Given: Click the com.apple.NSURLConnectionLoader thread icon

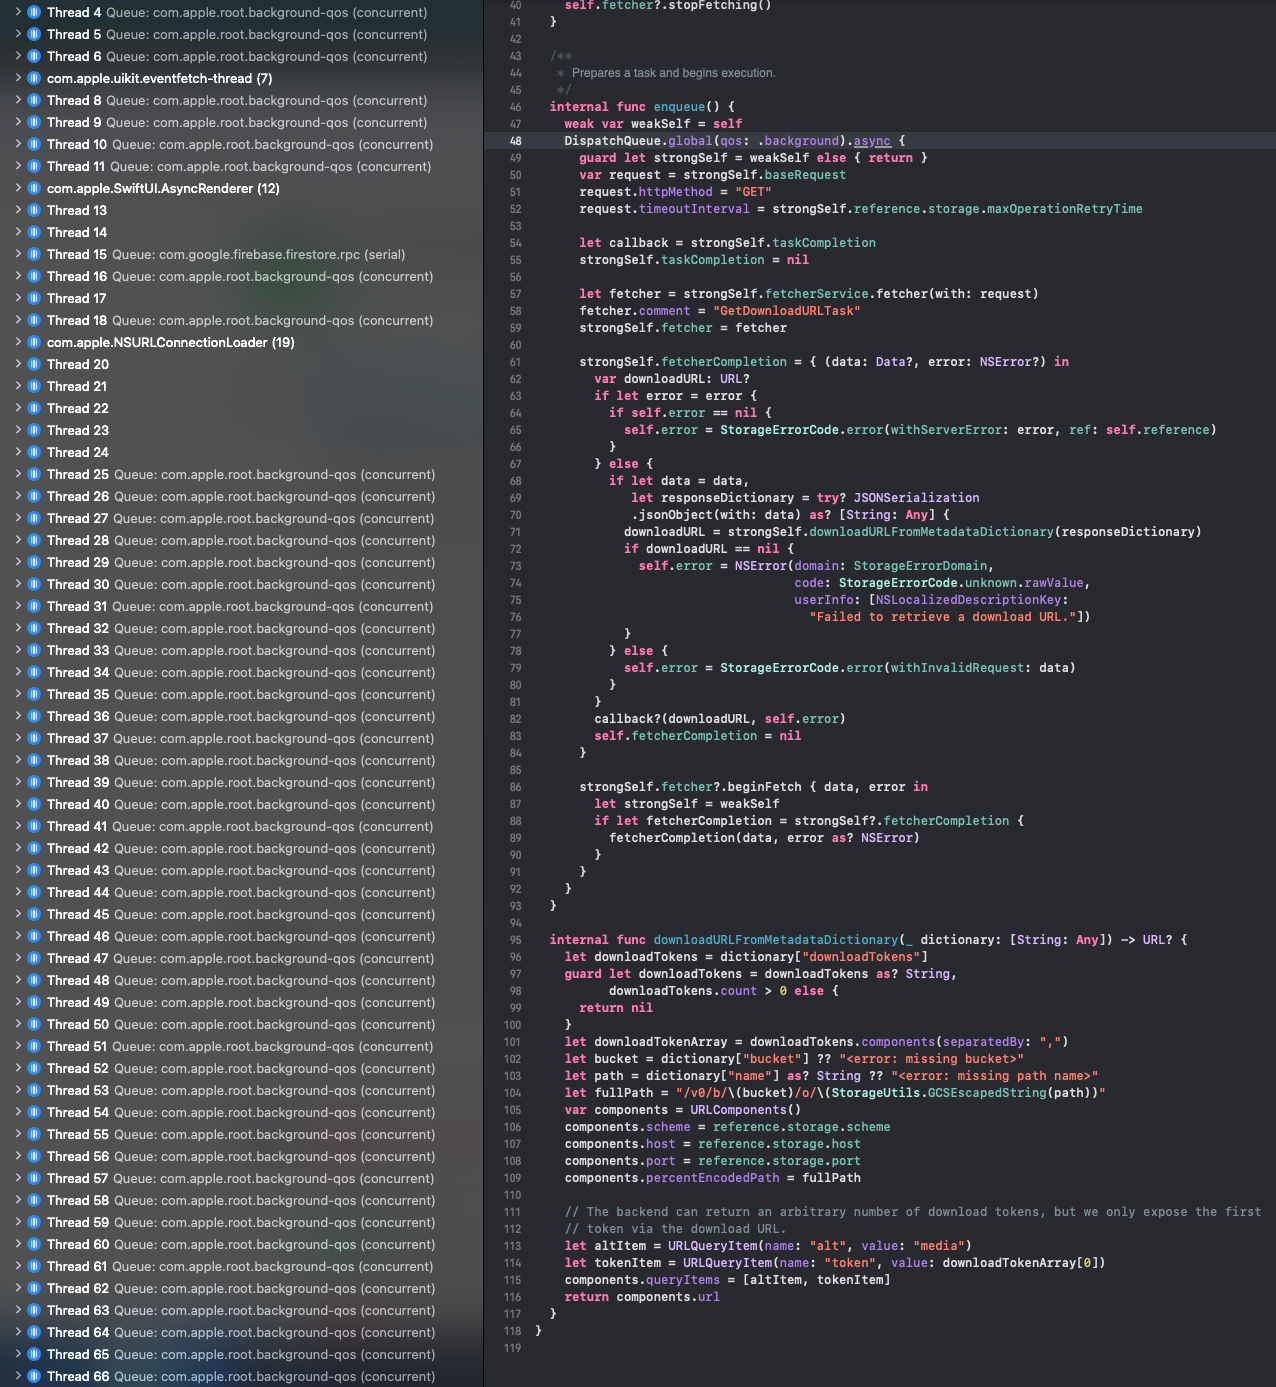Looking at the screenshot, I should point(35,342).
